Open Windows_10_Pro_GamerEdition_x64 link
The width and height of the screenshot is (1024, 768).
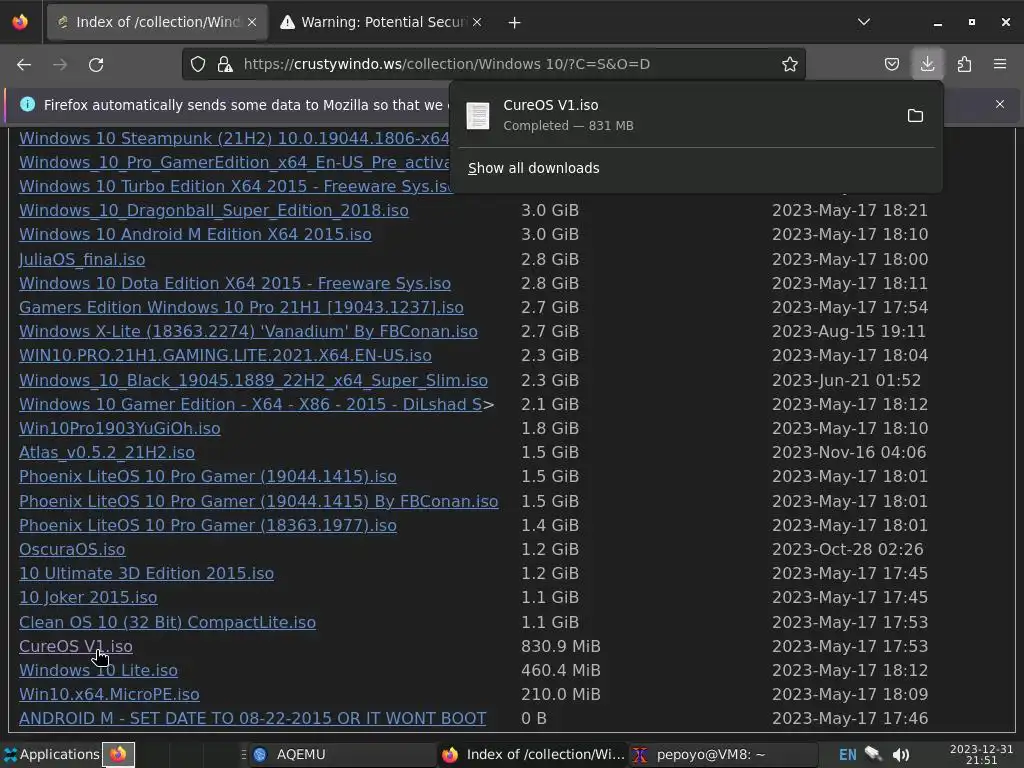tap(234, 162)
